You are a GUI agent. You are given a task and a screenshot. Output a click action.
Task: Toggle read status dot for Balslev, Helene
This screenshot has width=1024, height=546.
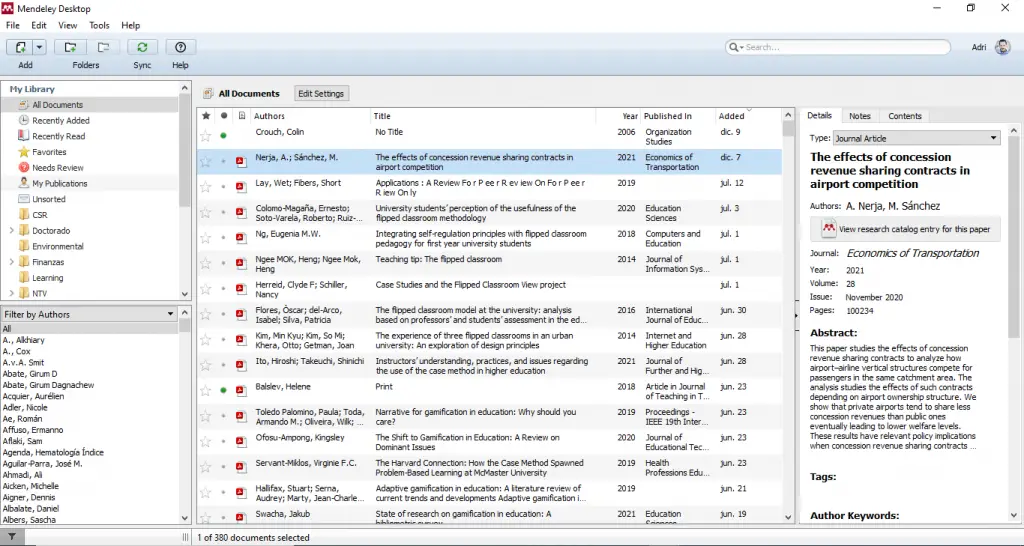tap(223, 391)
